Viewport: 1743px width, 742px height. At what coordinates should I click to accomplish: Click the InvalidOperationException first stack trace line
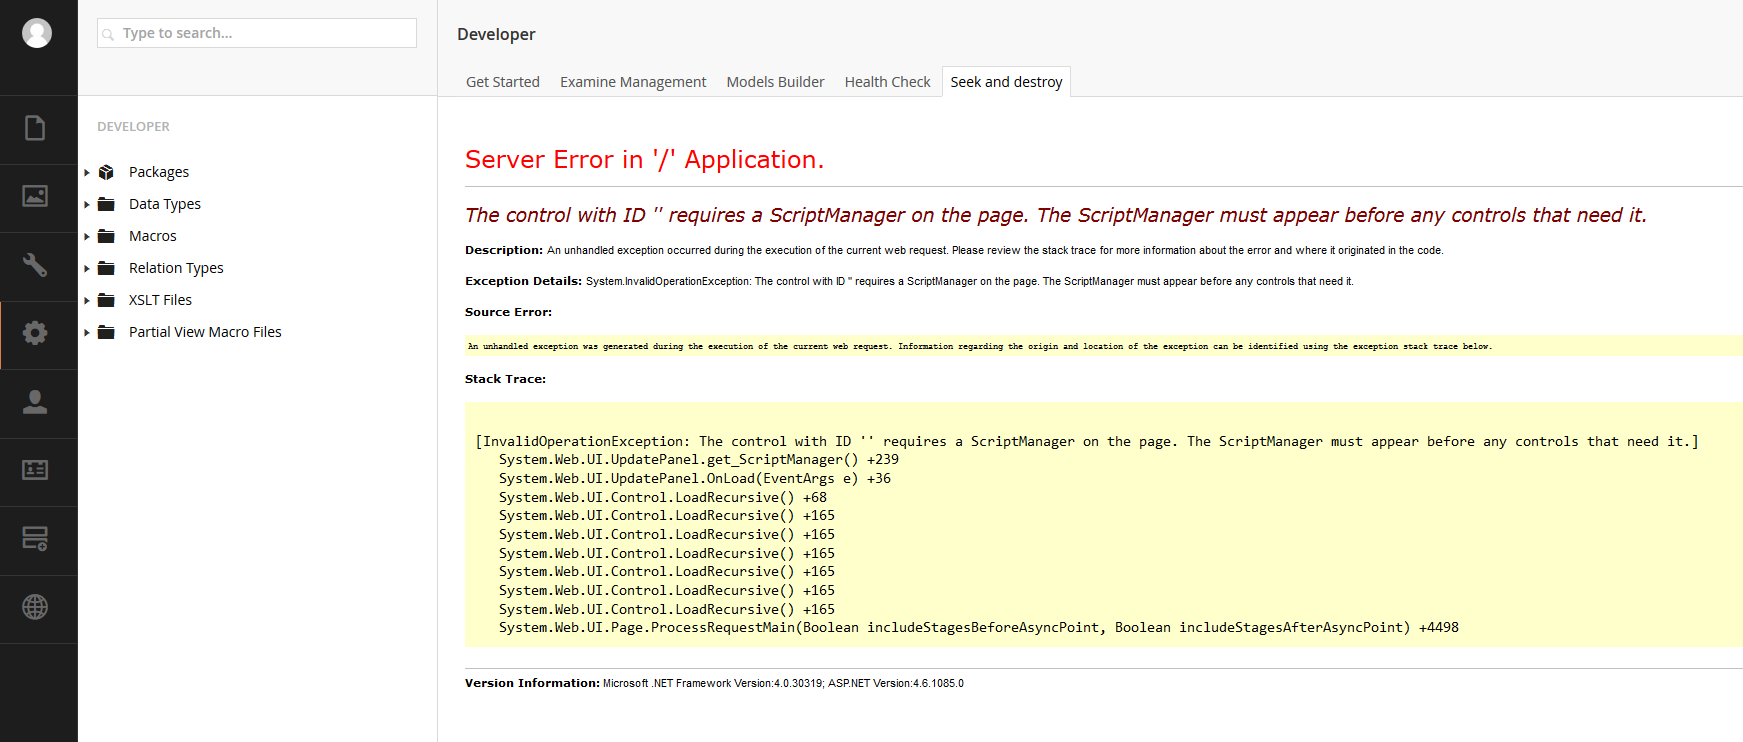click(x=1087, y=441)
